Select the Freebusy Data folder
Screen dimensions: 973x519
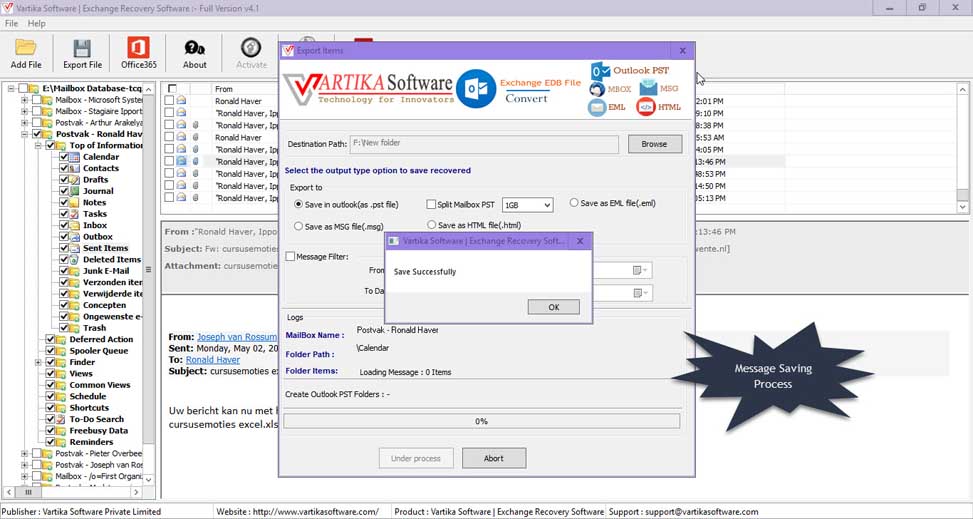tap(99, 430)
